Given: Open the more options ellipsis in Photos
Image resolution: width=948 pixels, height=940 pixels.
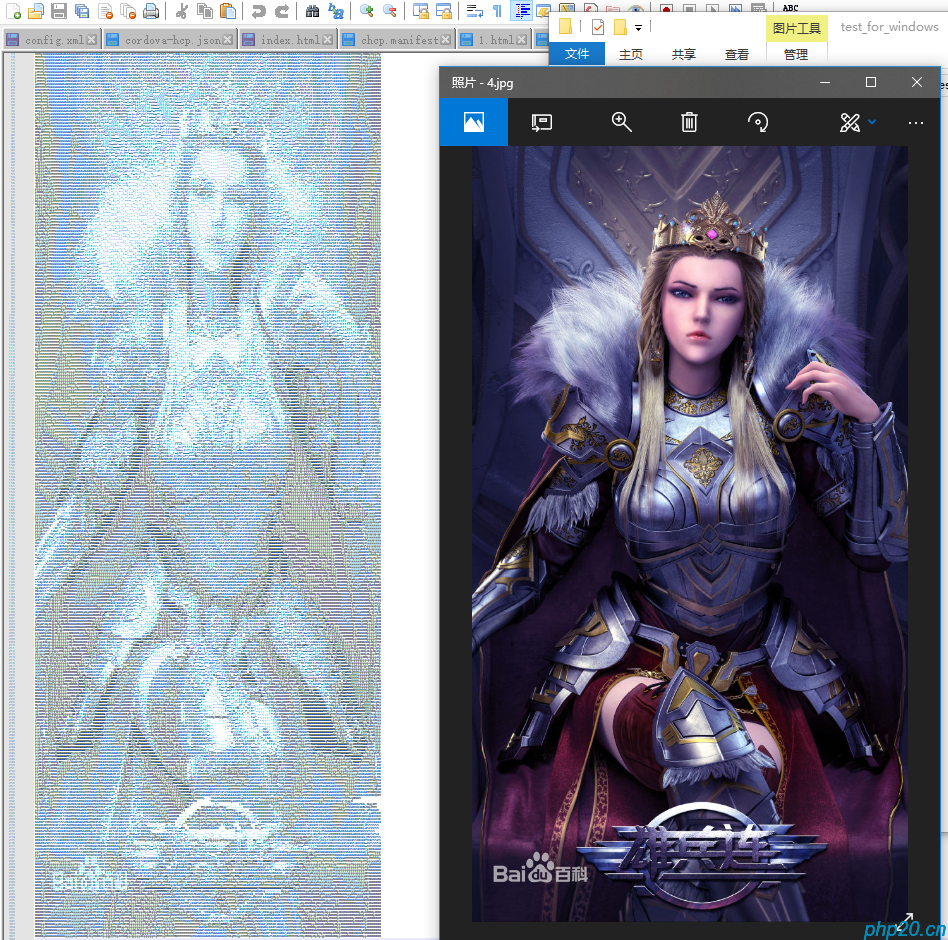Looking at the screenshot, I should 916,123.
